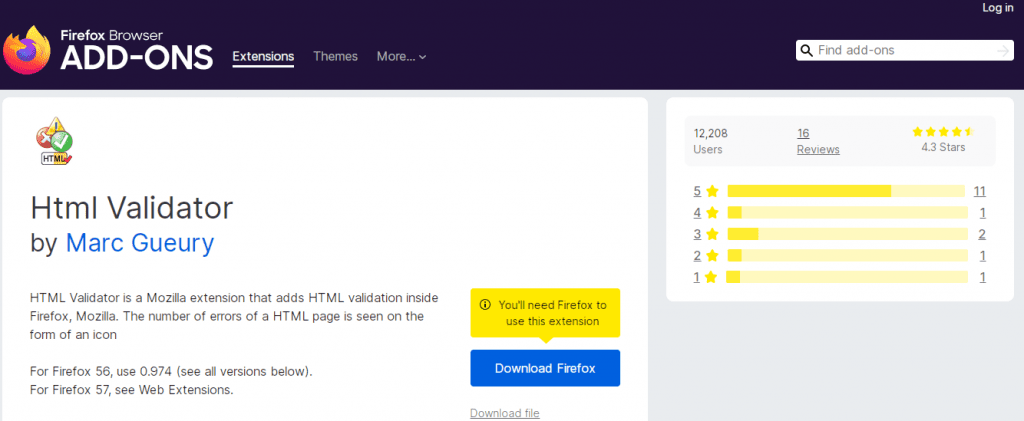Open author Marc Gueury's profile link
The image size is (1024, 421).
pos(140,243)
